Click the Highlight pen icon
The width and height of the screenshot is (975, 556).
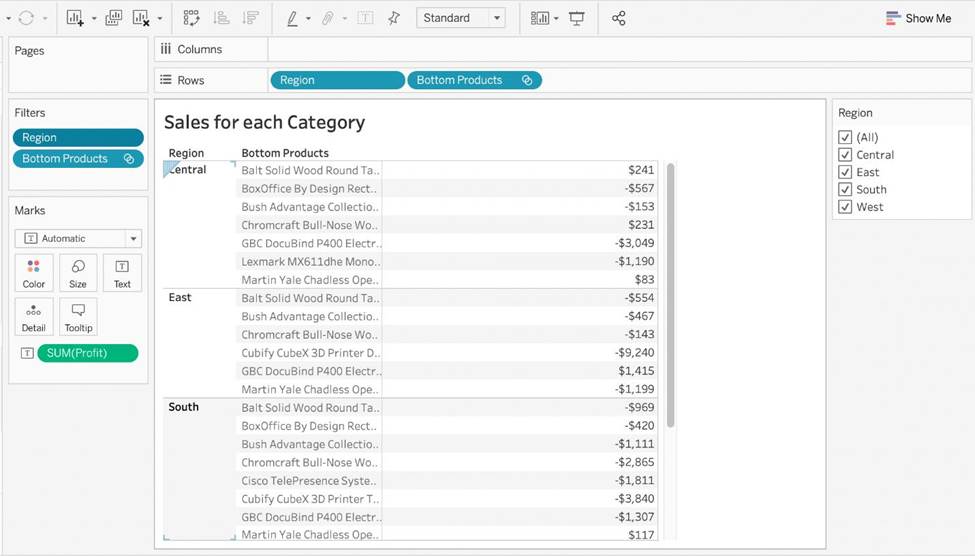tap(292, 18)
